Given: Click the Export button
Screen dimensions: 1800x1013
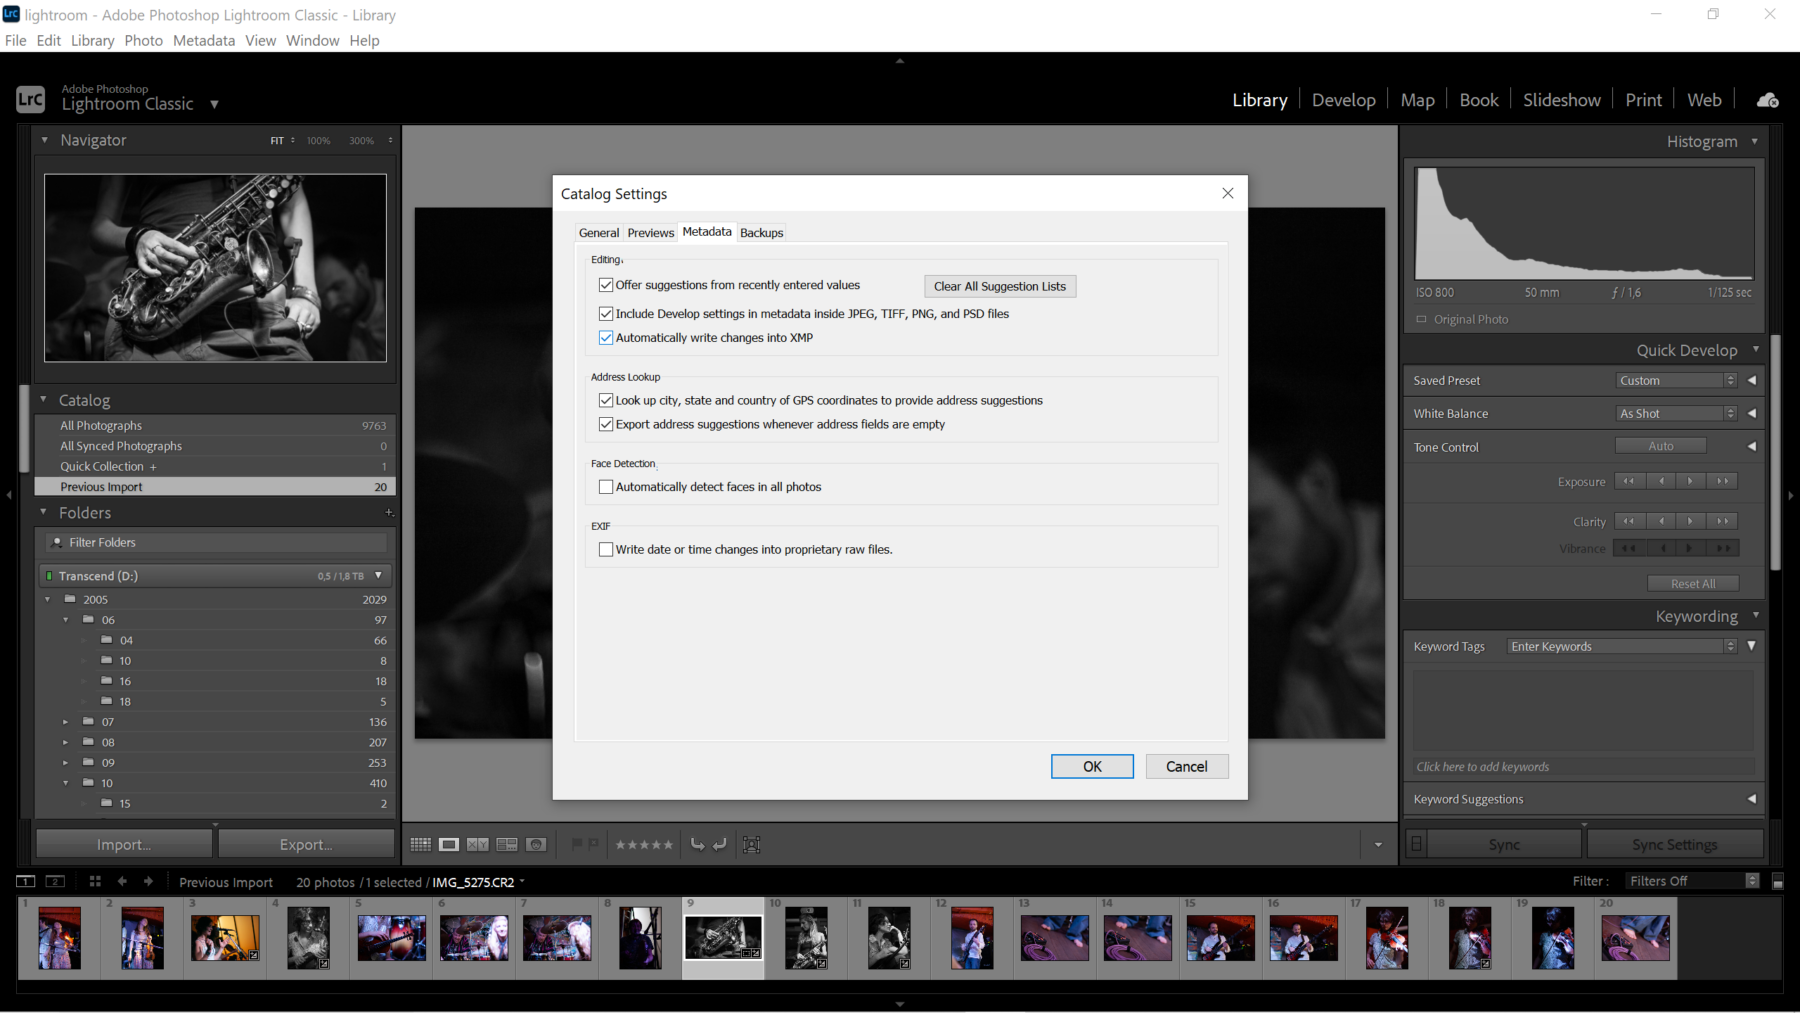Looking at the screenshot, I should point(306,844).
